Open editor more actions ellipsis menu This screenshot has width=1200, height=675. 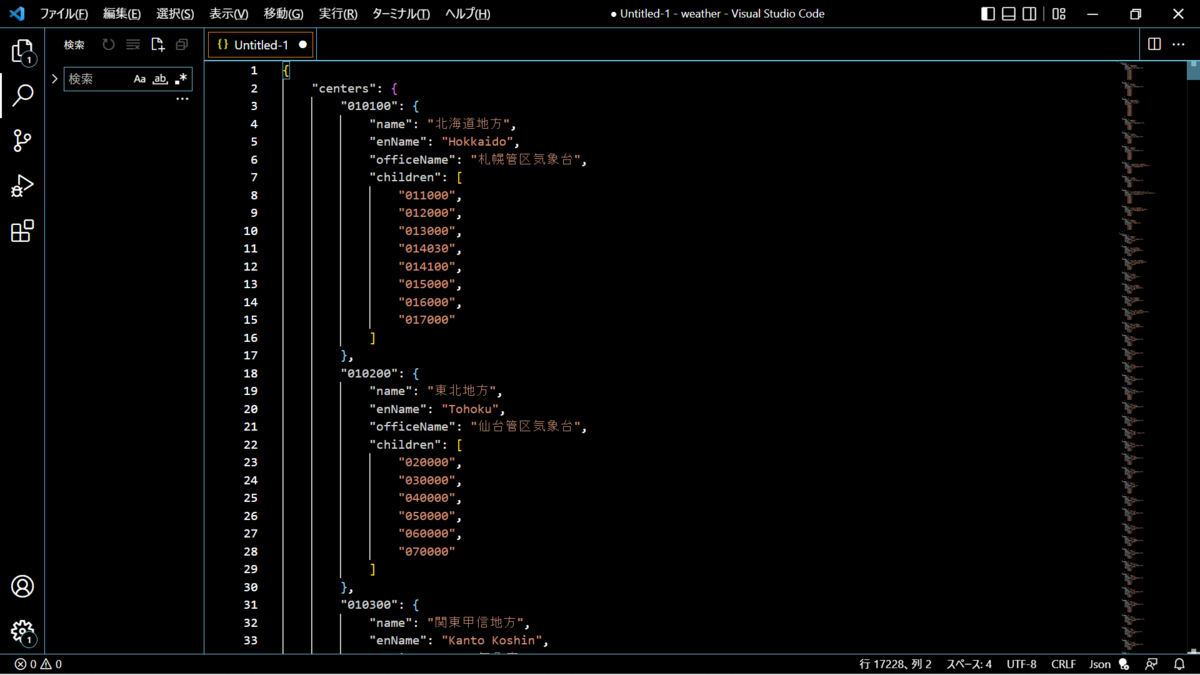(1180, 44)
